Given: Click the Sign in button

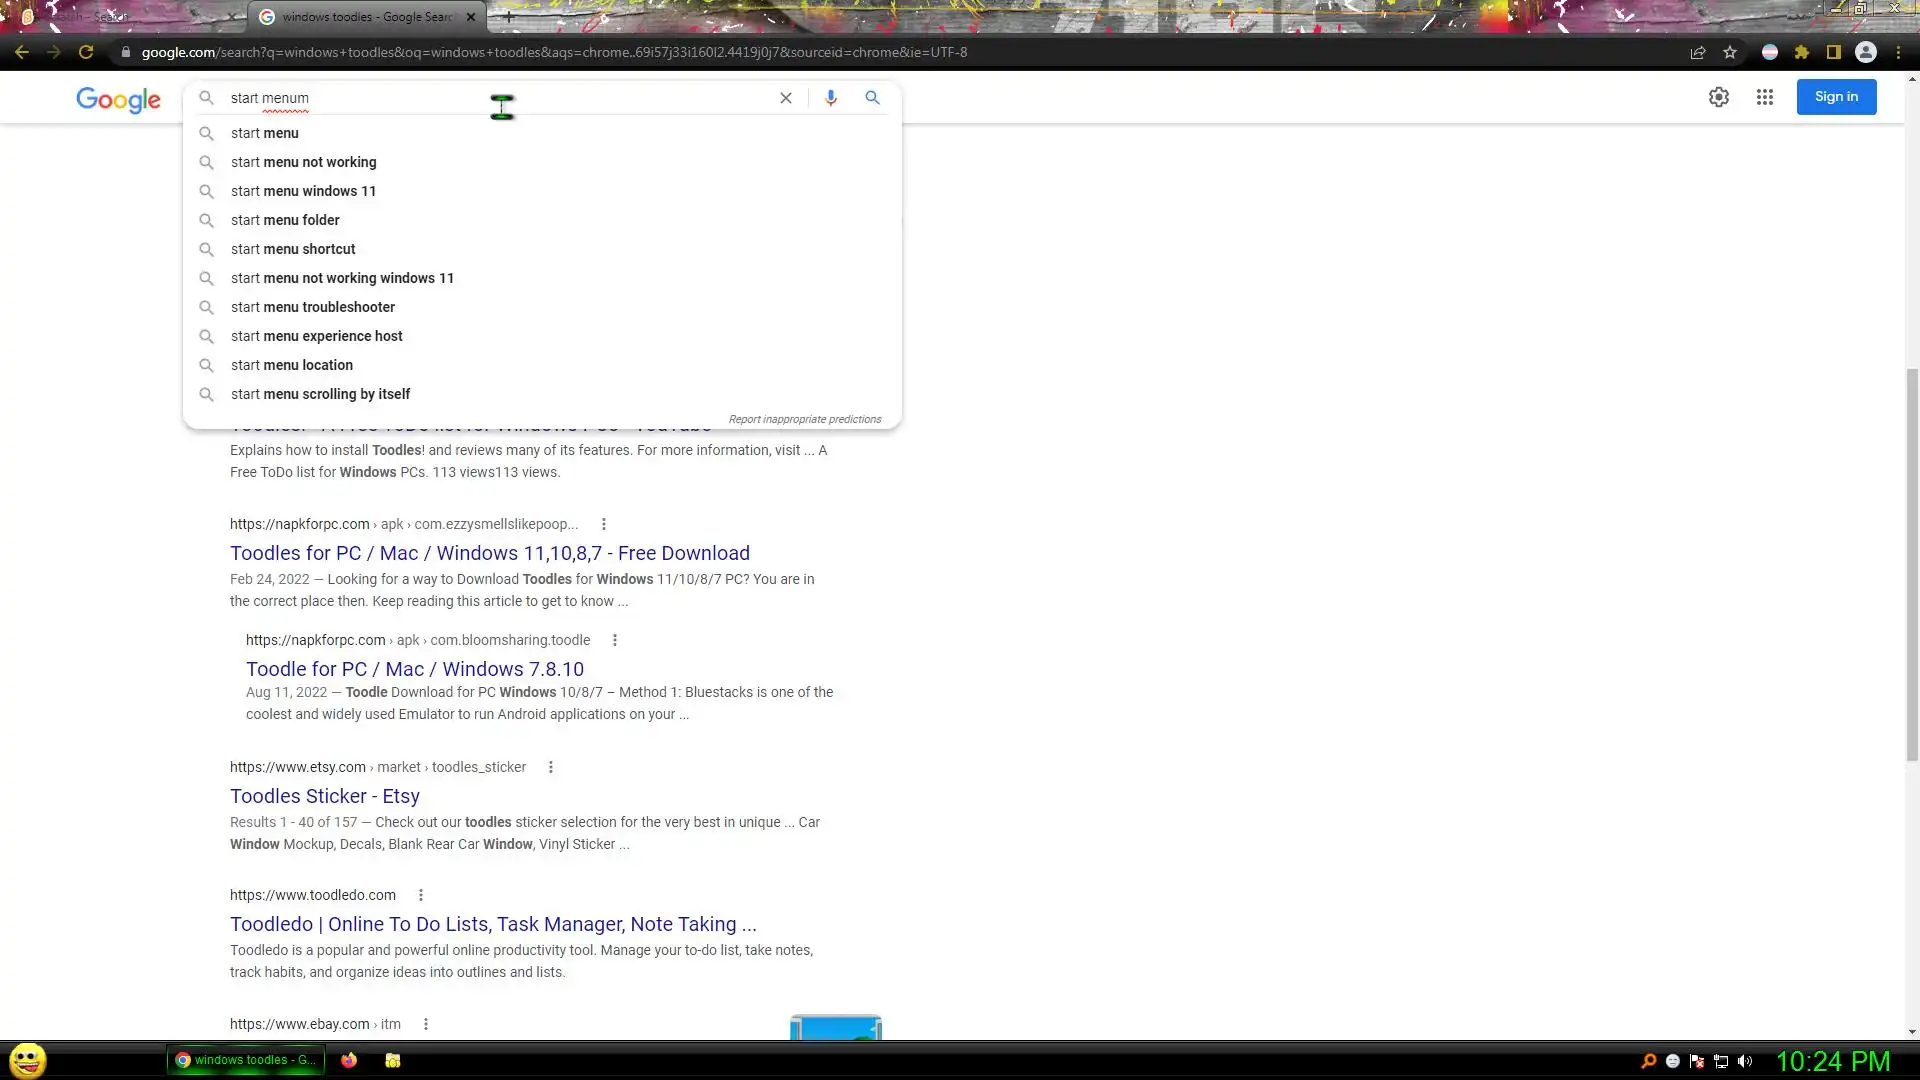Looking at the screenshot, I should tap(1835, 97).
